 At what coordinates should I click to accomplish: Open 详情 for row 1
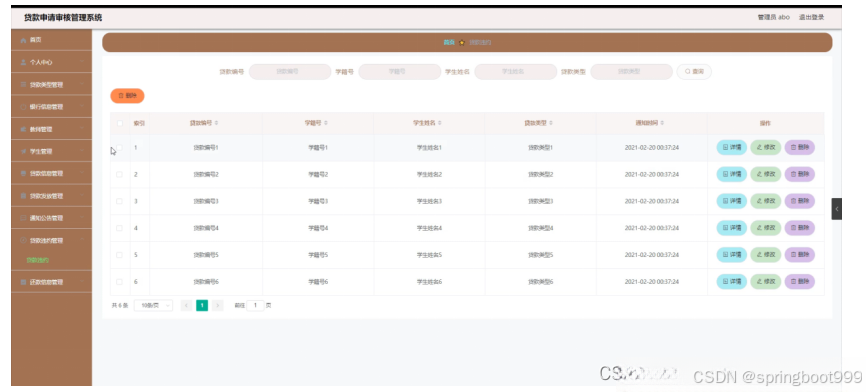click(732, 147)
